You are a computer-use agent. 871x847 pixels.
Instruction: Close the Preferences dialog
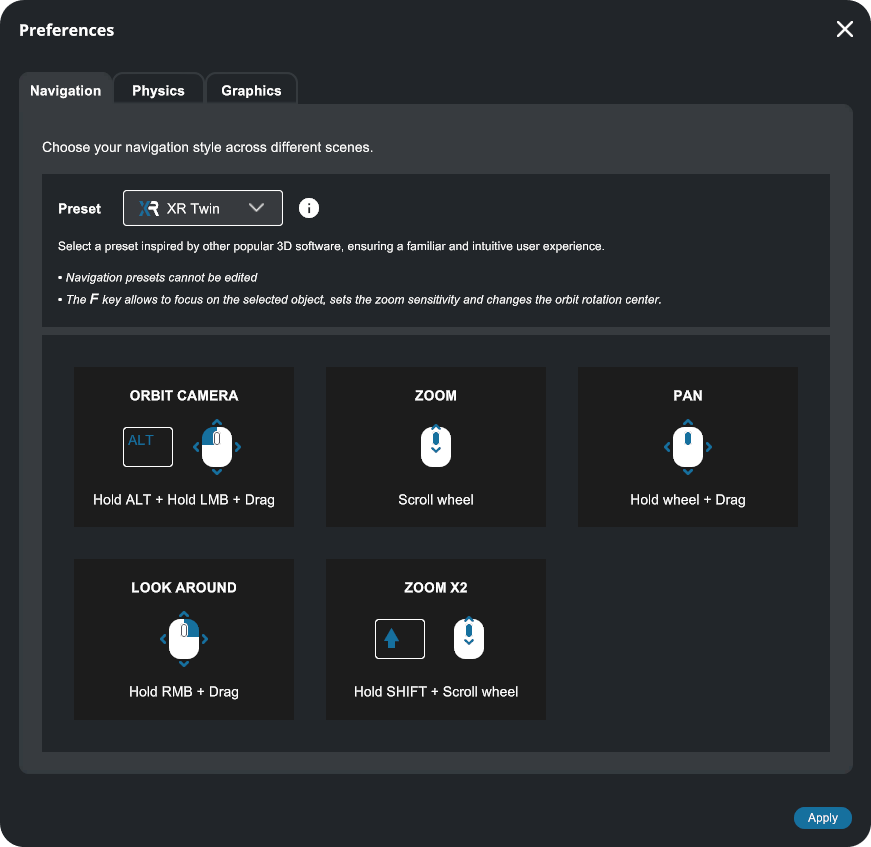pyautogui.click(x=844, y=29)
